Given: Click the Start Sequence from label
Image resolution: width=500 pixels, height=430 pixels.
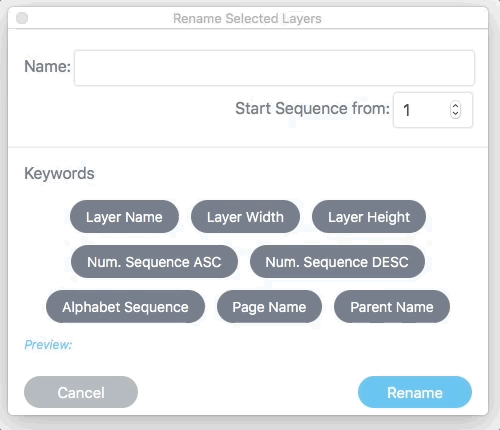Looking at the screenshot, I should pyautogui.click(x=312, y=108).
